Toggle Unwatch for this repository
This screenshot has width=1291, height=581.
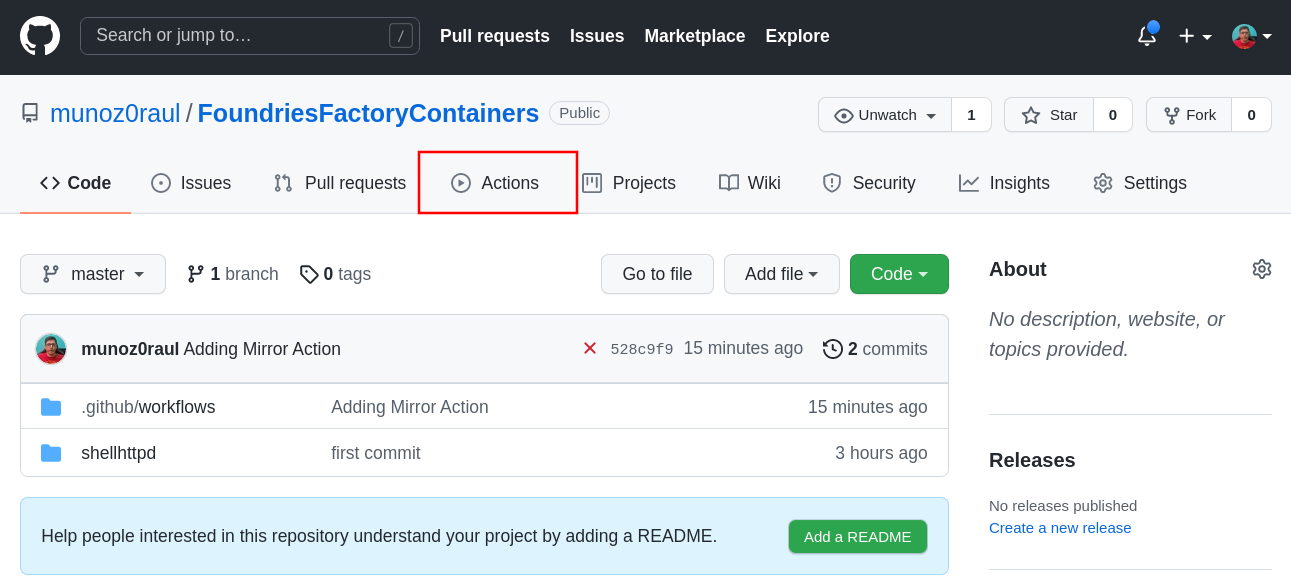pyautogui.click(x=885, y=115)
